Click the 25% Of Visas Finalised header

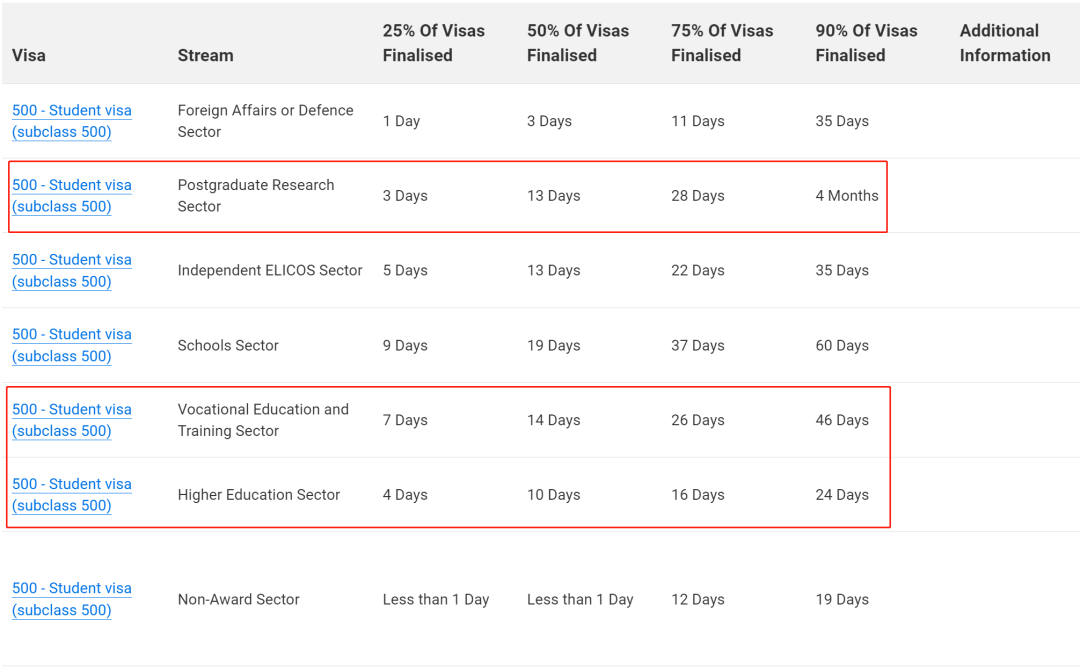(434, 43)
